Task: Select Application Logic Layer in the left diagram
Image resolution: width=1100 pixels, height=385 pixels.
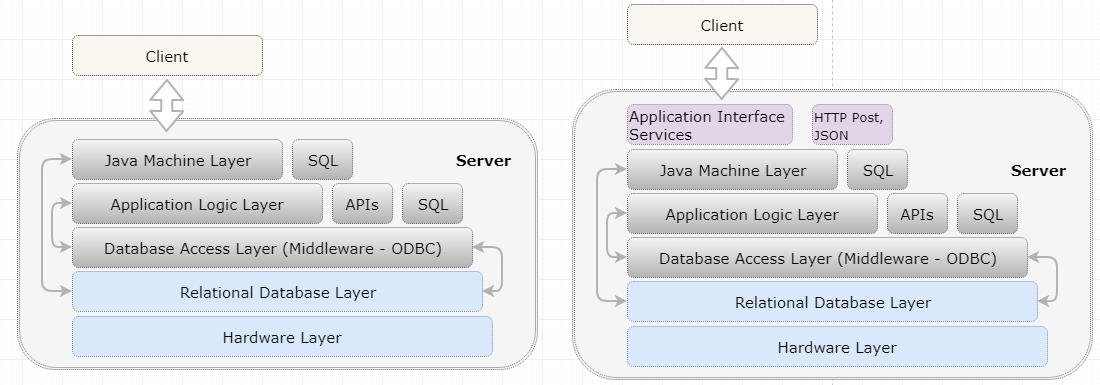Action: pyautogui.click(x=197, y=204)
